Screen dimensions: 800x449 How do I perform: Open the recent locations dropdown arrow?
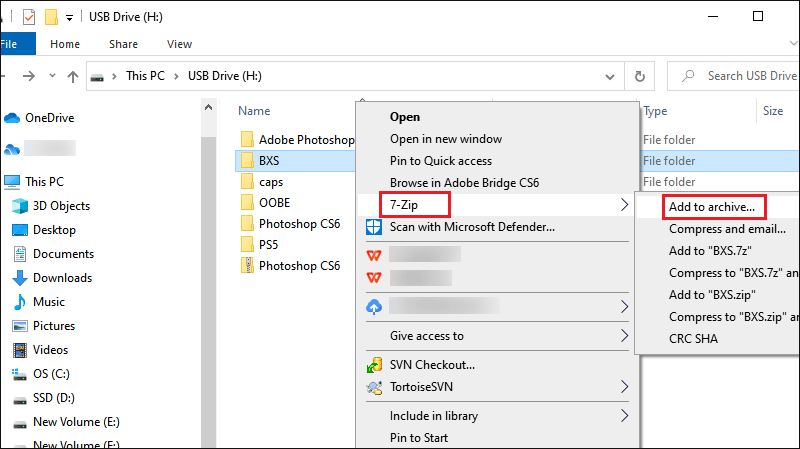52,76
